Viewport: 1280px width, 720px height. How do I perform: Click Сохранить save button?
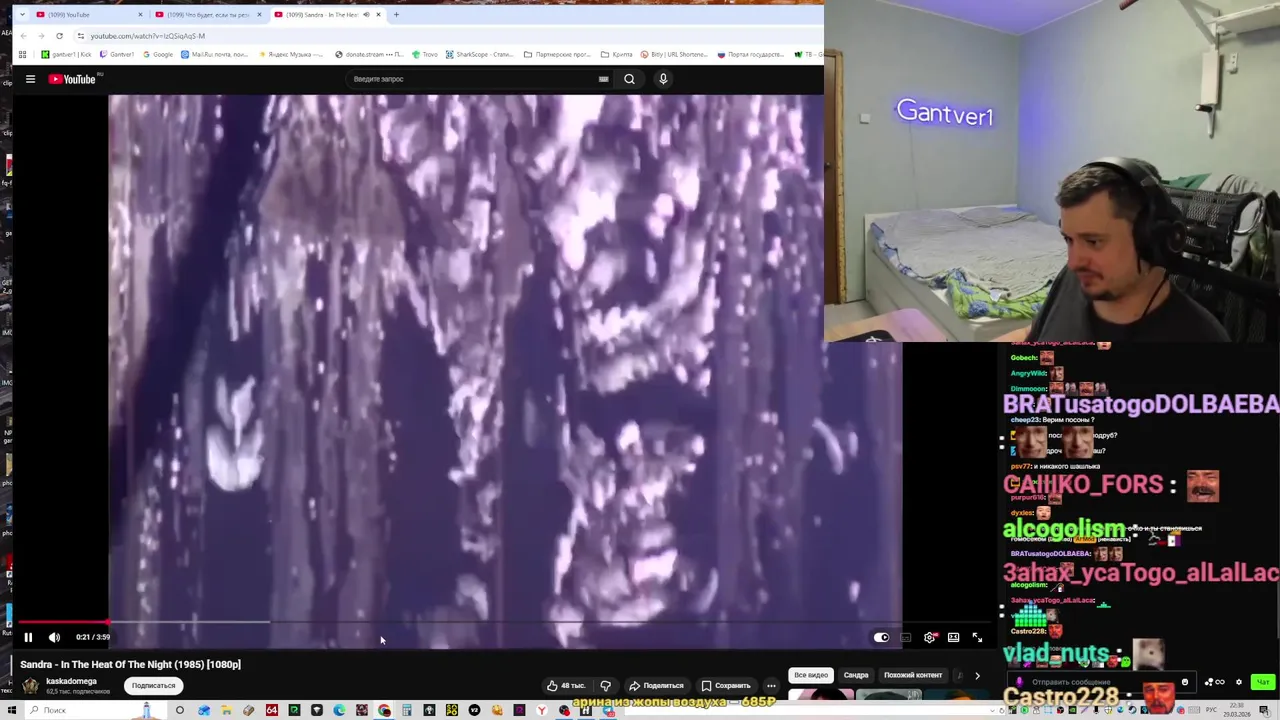pyautogui.click(x=726, y=686)
